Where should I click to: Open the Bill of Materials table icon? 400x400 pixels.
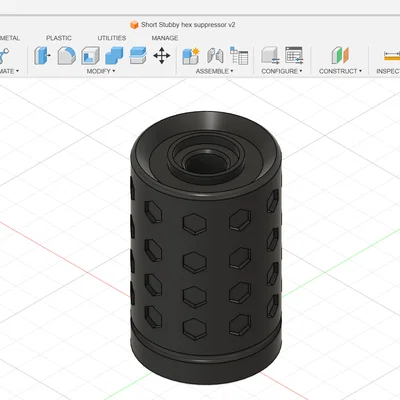tap(239, 55)
